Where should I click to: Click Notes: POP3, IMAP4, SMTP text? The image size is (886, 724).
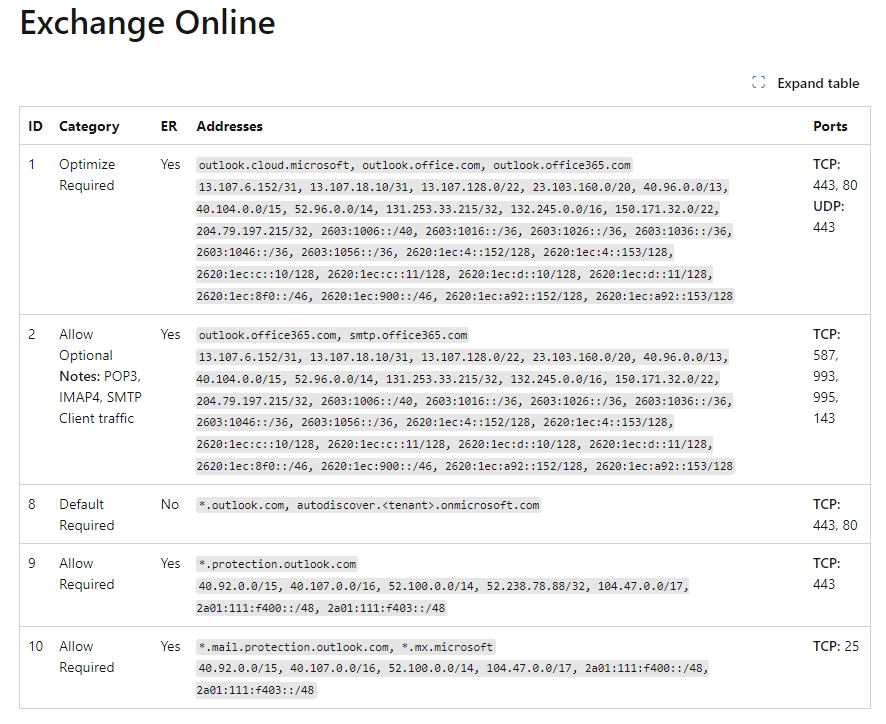[100, 397]
